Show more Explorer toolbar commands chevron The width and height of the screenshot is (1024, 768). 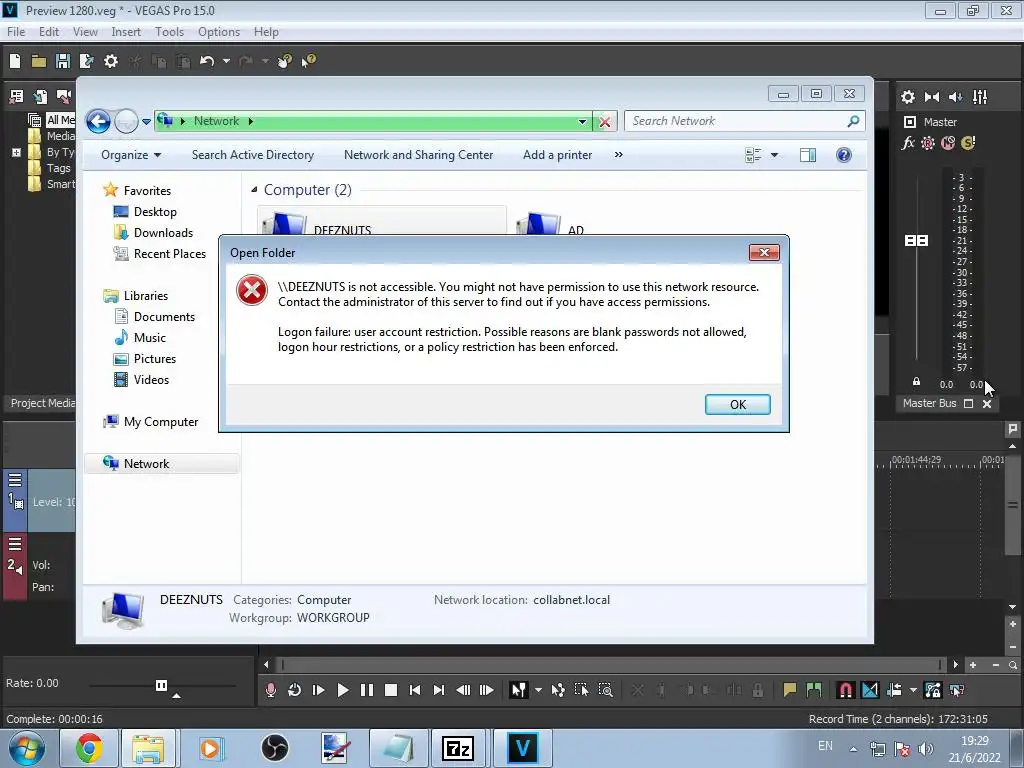(618, 155)
